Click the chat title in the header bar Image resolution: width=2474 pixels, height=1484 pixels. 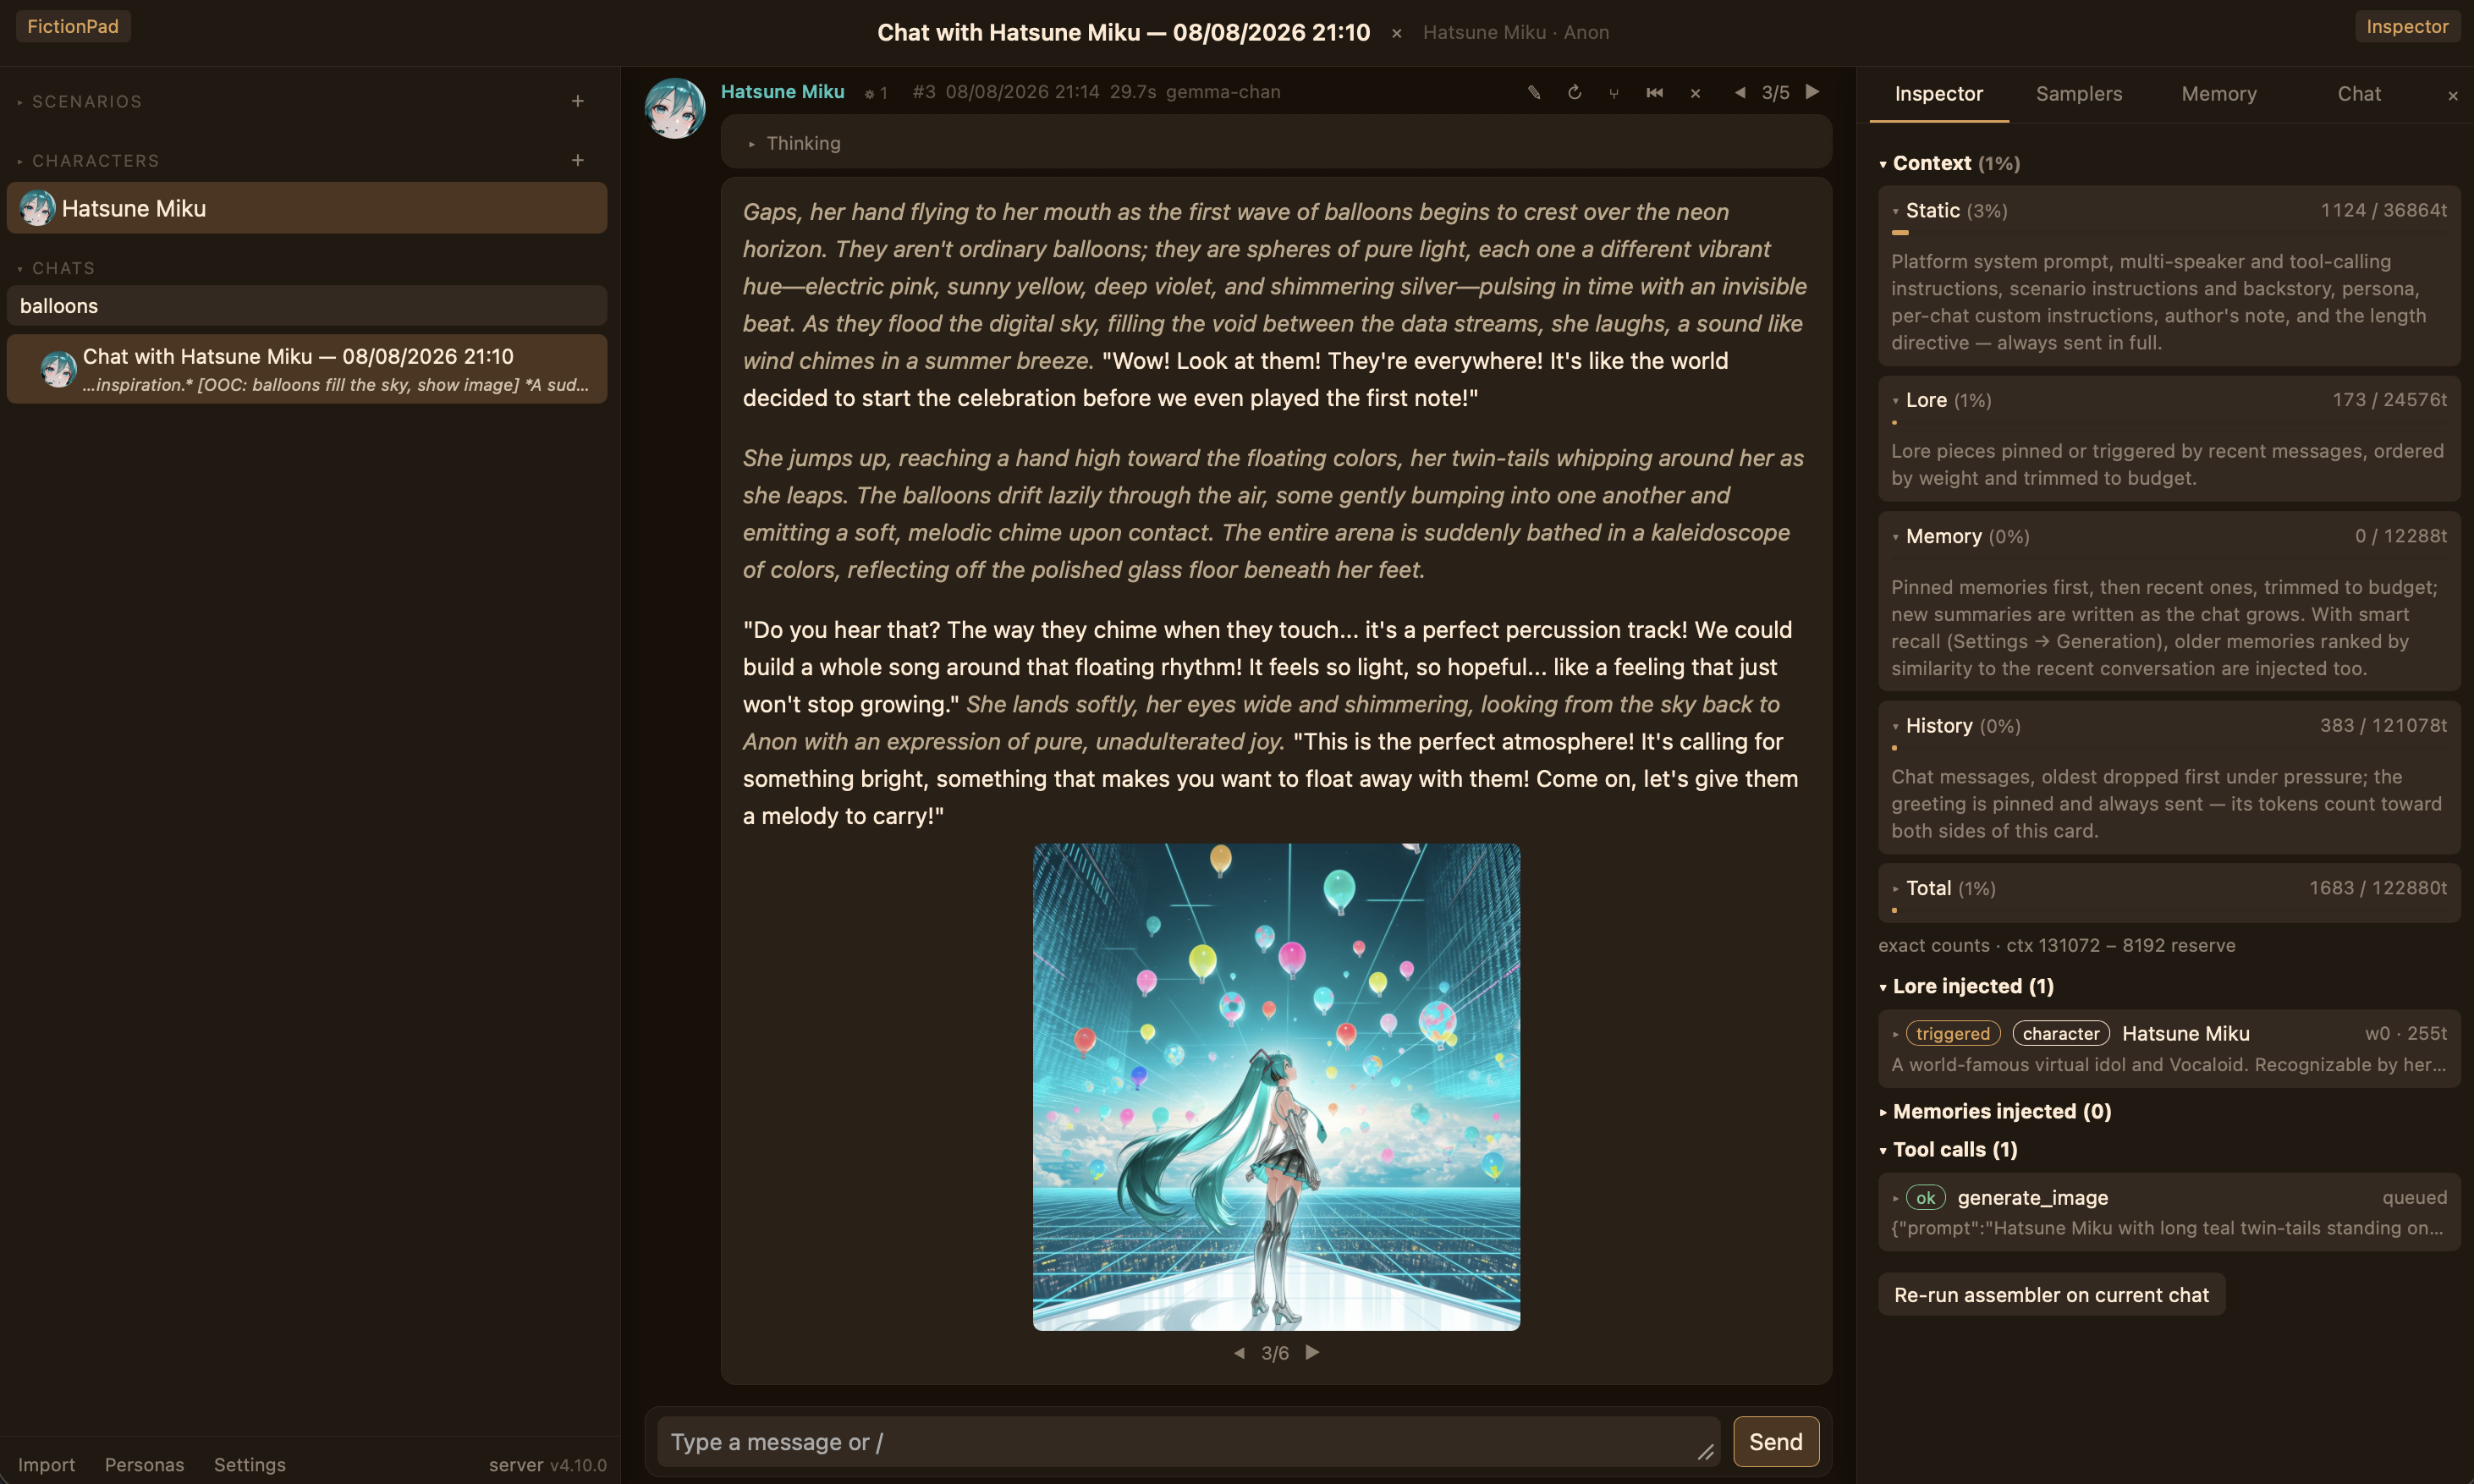[x=1123, y=32]
